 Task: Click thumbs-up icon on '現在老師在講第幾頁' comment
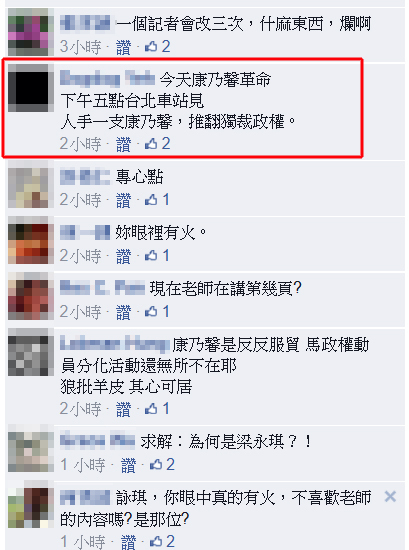coord(151,311)
